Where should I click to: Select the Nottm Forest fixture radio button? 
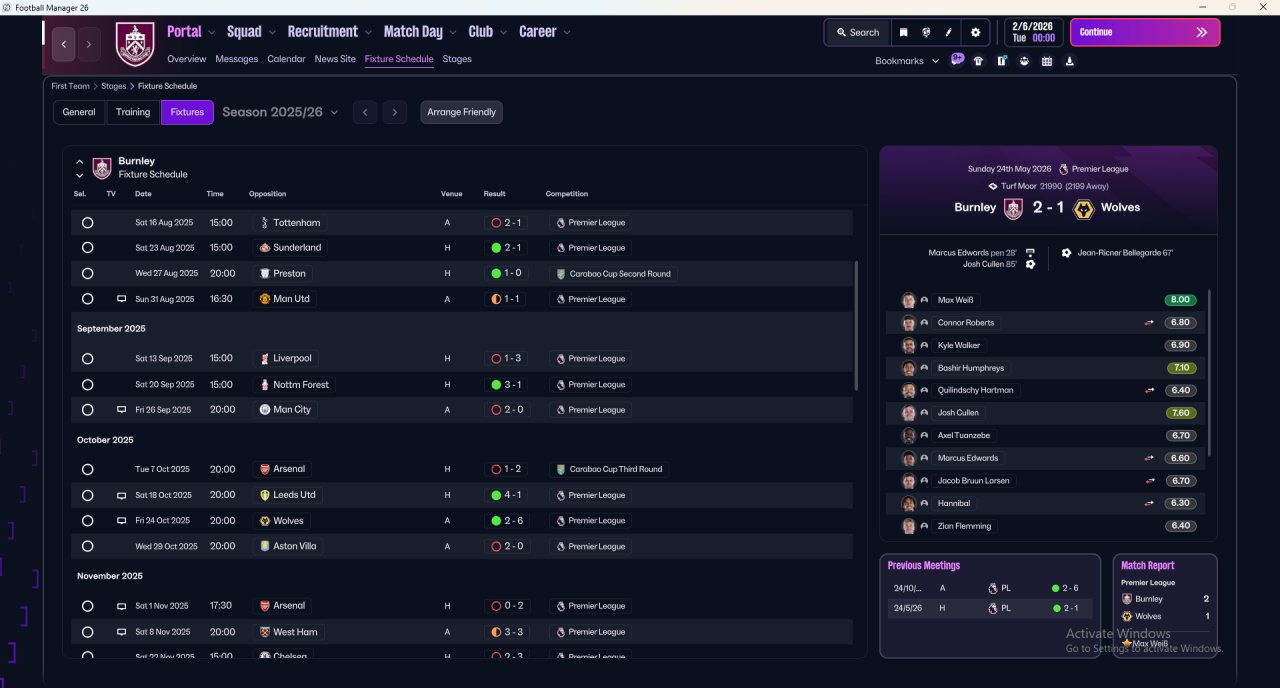[x=87, y=384]
